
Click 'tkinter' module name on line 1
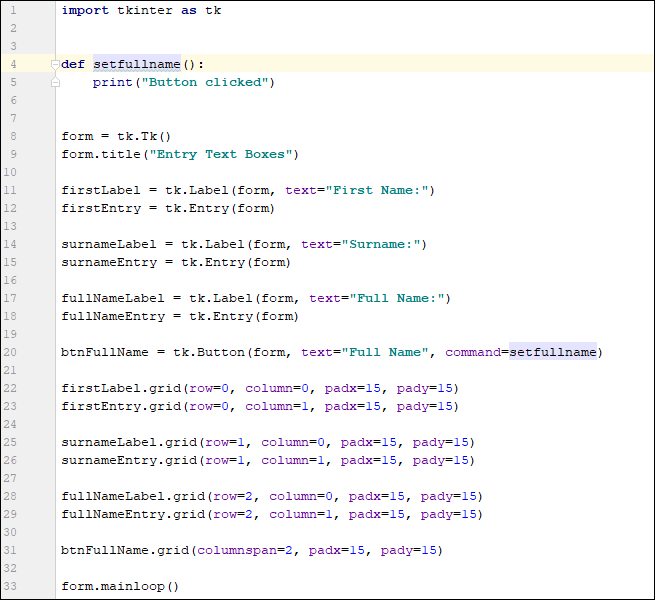tap(145, 10)
